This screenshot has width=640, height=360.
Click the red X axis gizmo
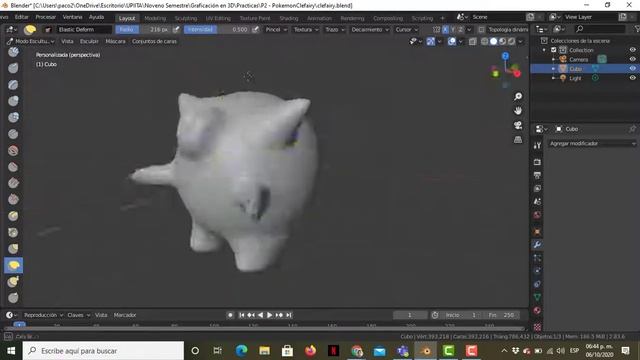click(517, 73)
